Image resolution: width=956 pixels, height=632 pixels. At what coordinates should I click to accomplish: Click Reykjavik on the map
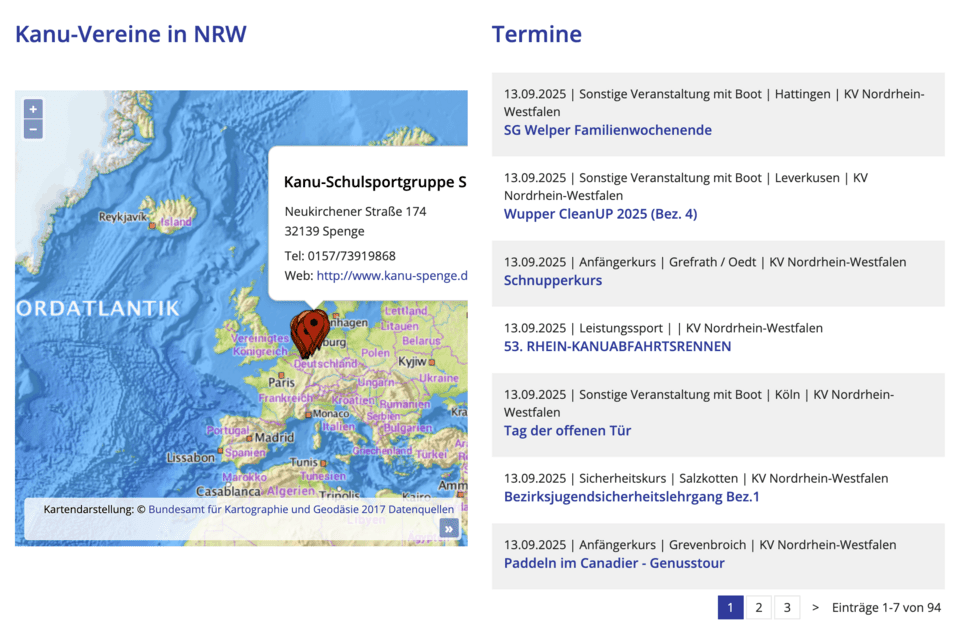click(x=124, y=217)
